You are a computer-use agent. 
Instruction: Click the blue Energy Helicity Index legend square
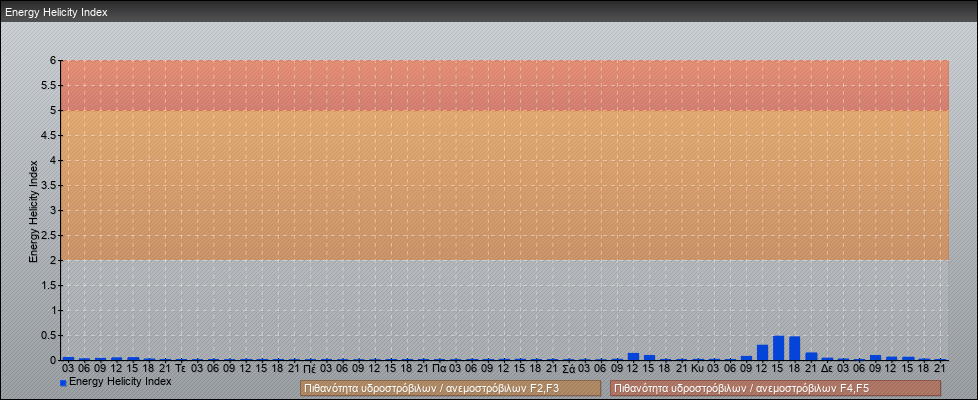click(x=63, y=382)
